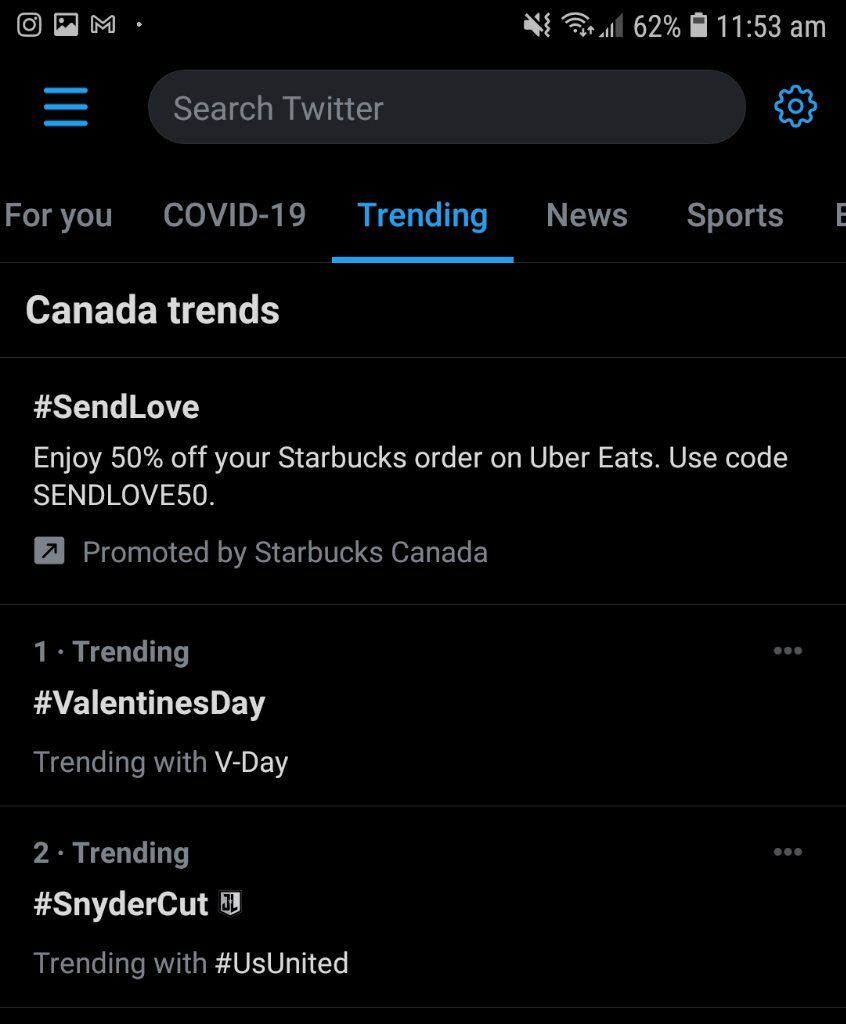Tap the Instagram notification icon in the status bar
The width and height of the screenshot is (846, 1024).
pyautogui.click(x=29, y=25)
